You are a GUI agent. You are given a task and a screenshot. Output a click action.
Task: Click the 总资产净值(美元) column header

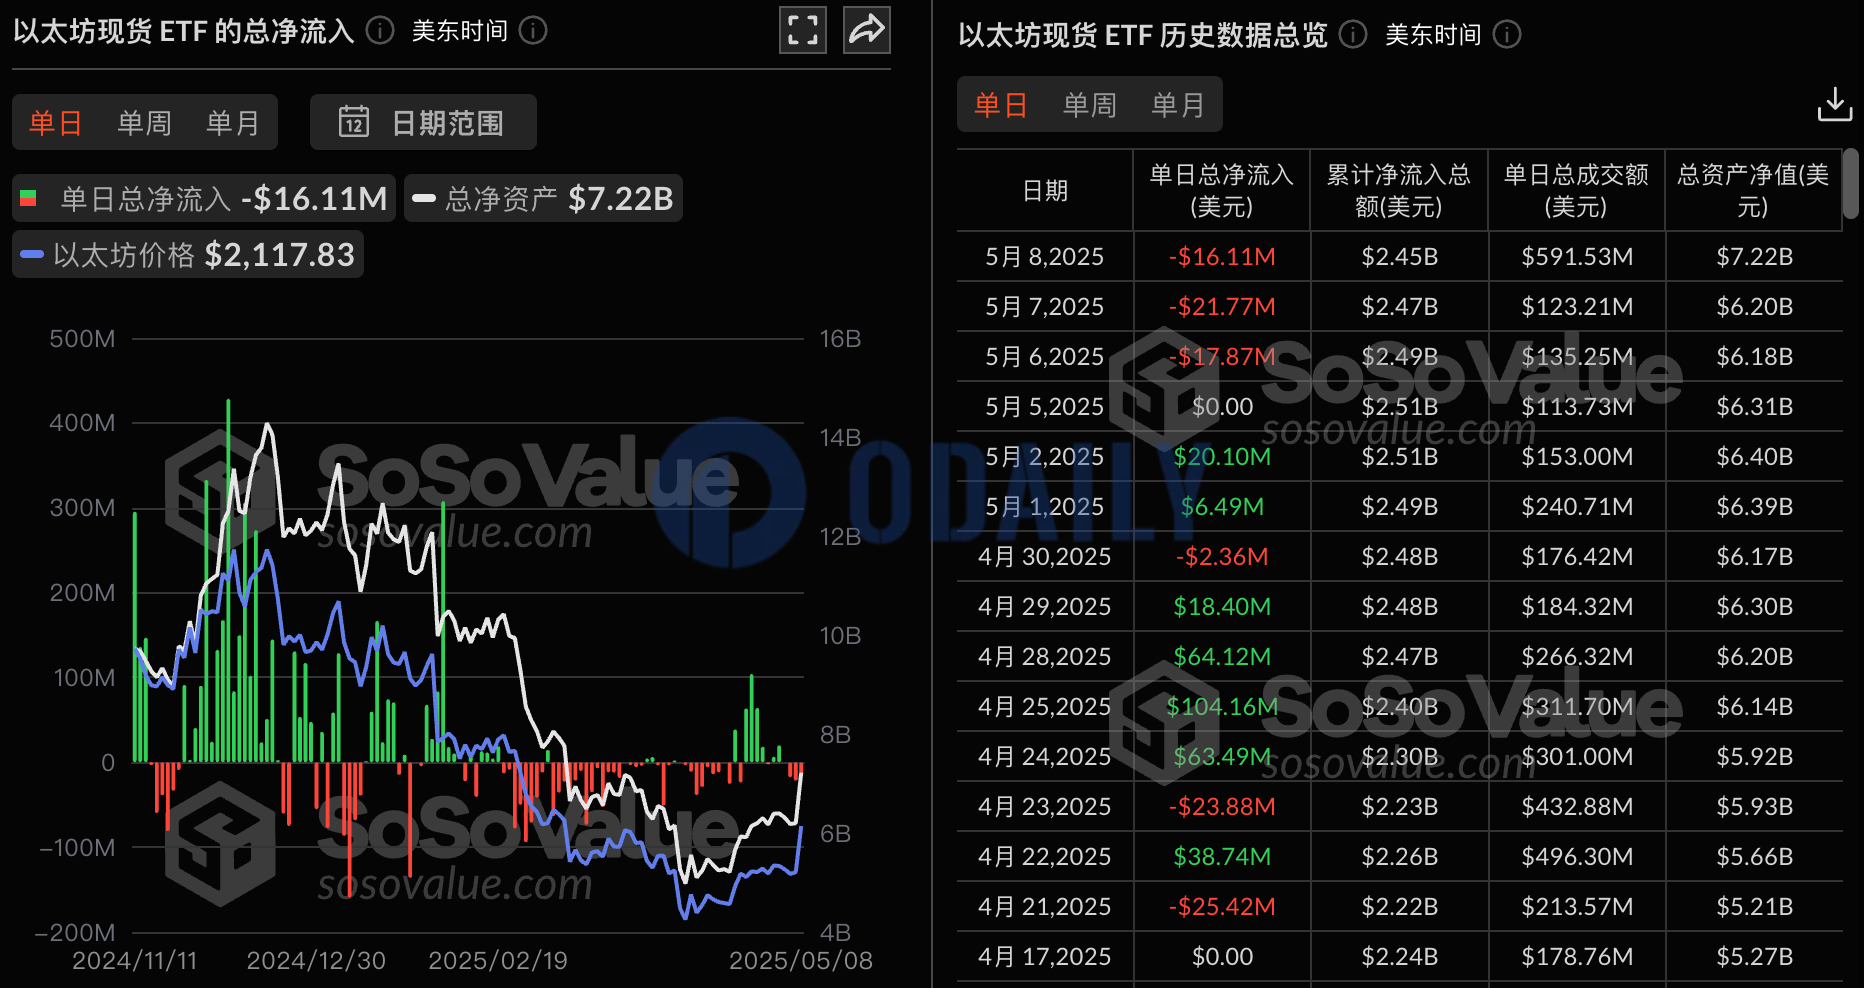[x=1753, y=190]
